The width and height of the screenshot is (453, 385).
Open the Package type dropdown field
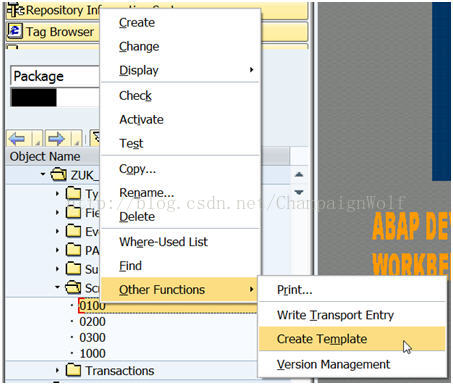pos(55,76)
